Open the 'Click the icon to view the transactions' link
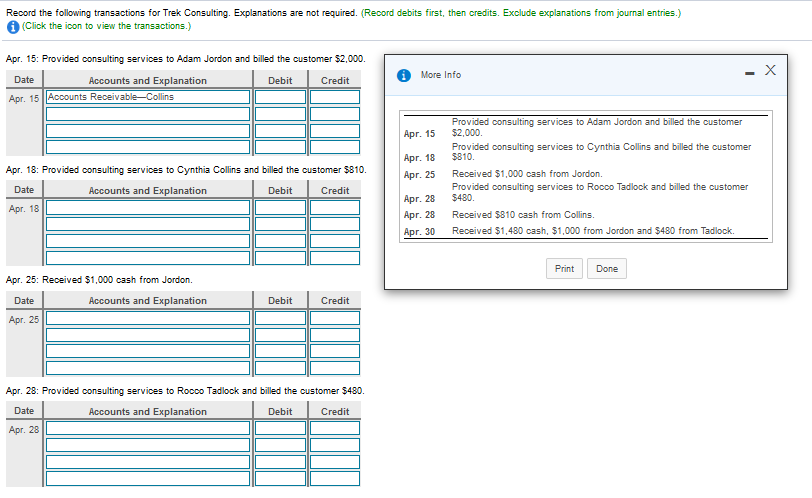This screenshot has height=498, width=812. pyautogui.click(x=106, y=26)
